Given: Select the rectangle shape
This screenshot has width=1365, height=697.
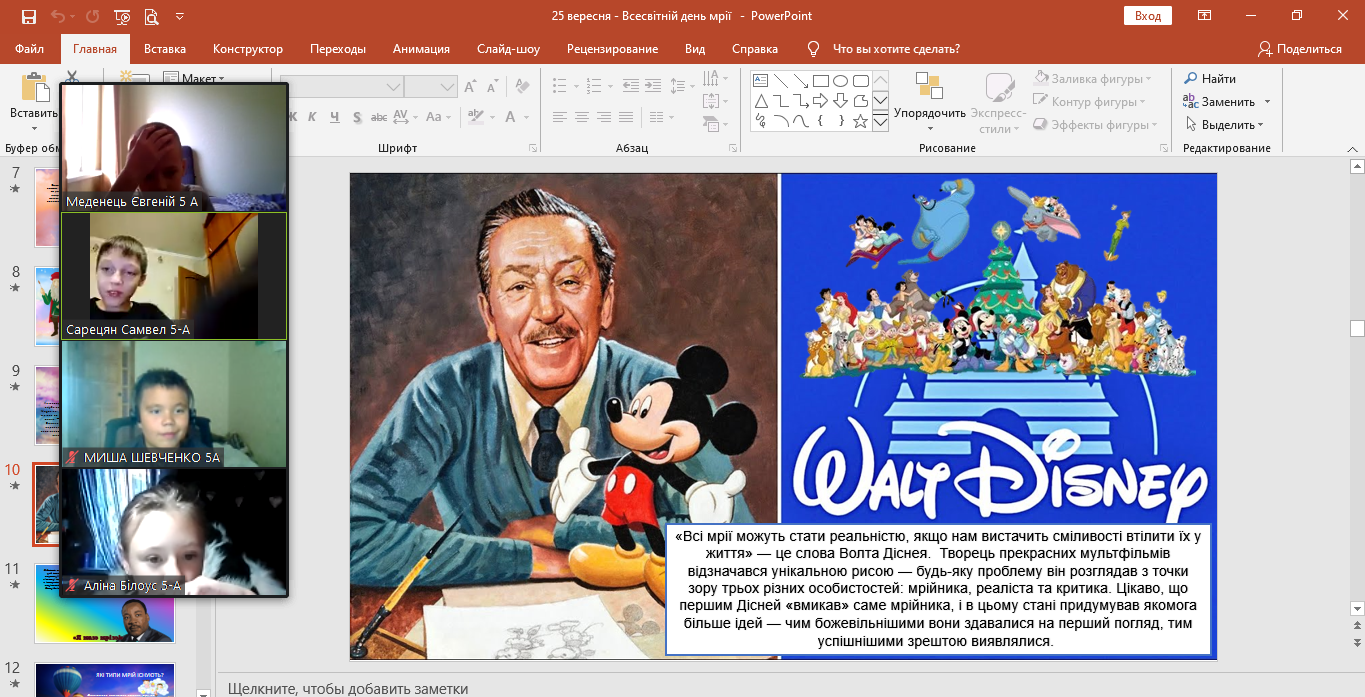Looking at the screenshot, I should [820, 81].
